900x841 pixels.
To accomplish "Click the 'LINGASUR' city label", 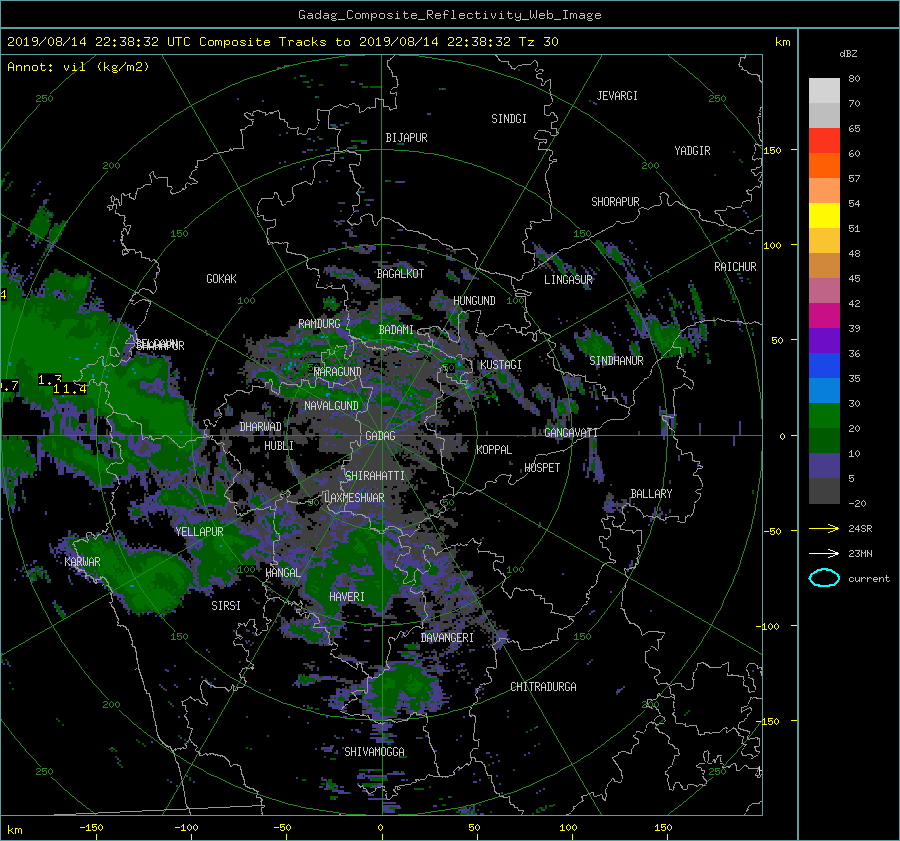I will (x=568, y=280).
